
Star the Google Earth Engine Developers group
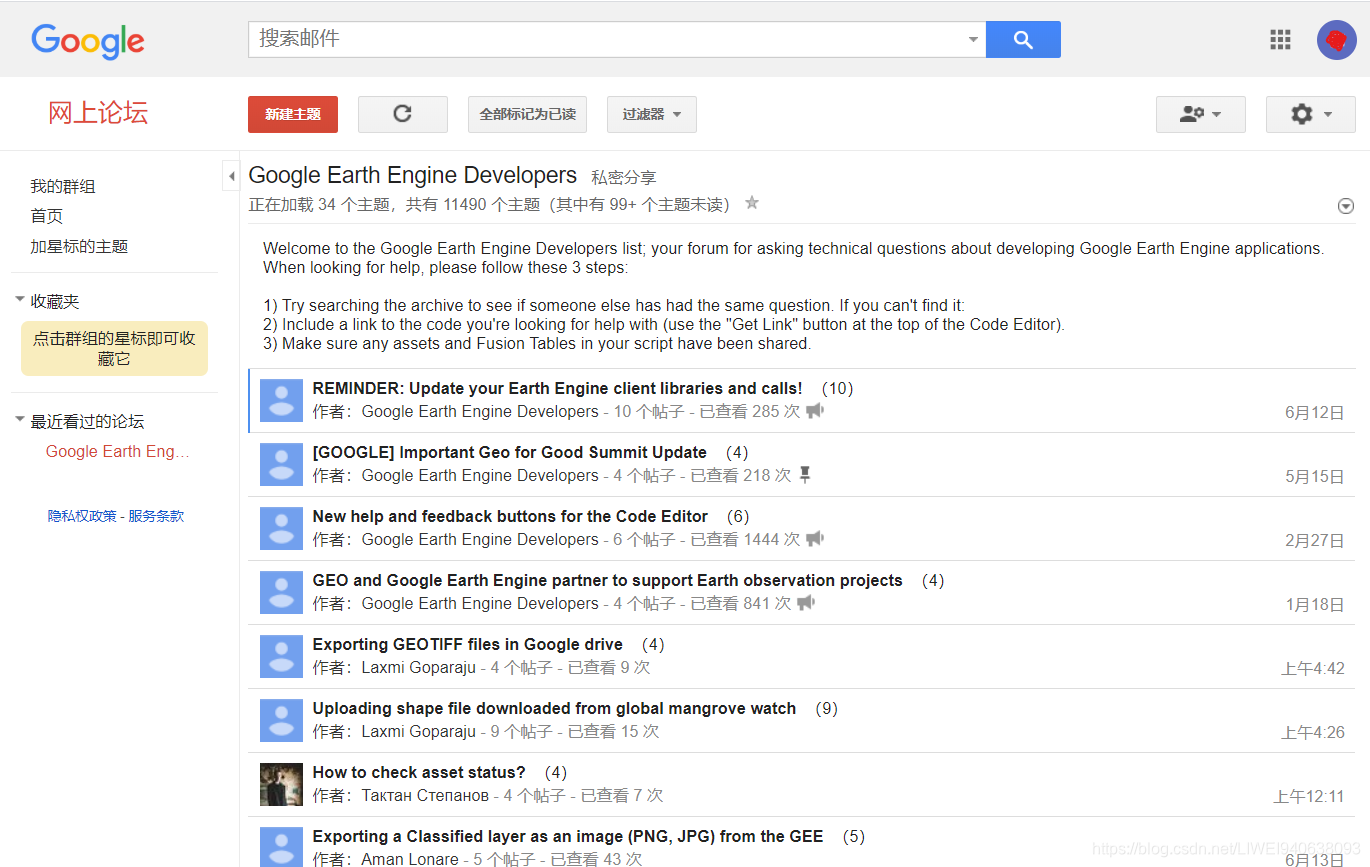click(x=752, y=203)
